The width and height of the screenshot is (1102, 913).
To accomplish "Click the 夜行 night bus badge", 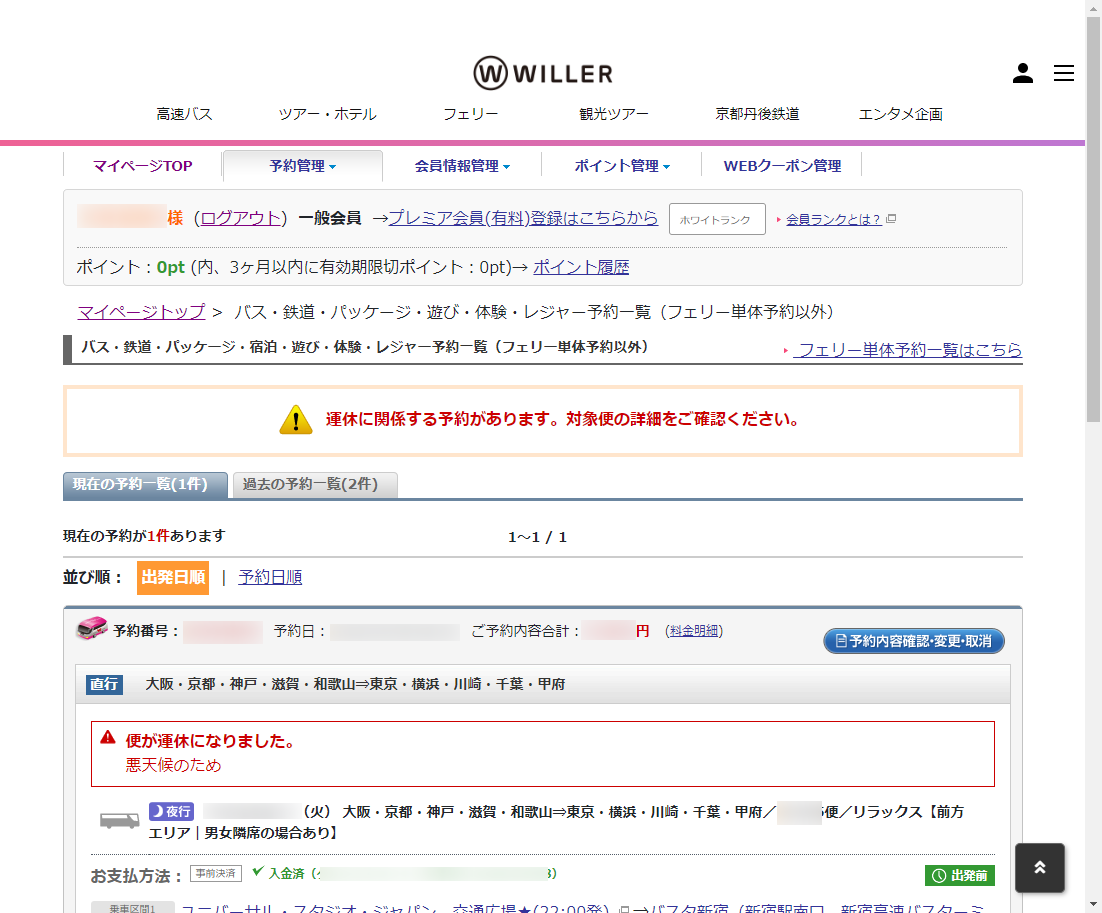I will pyautogui.click(x=171, y=811).
